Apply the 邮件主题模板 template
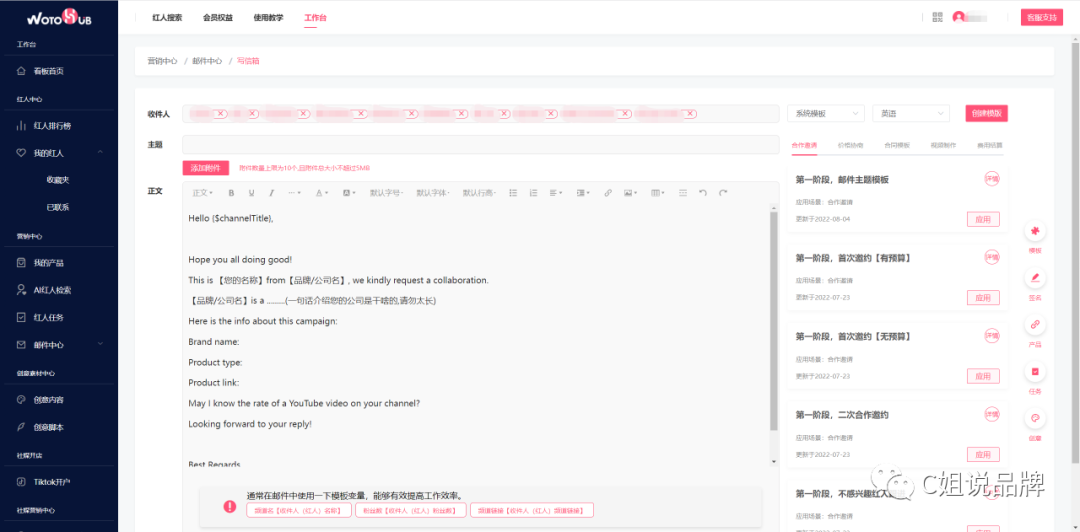 983,219
